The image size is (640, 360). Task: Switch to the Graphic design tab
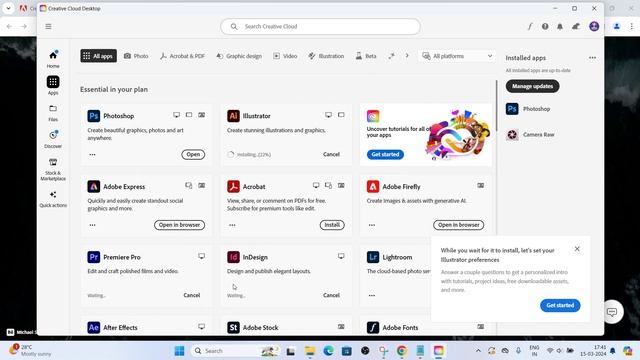[239, 56]
